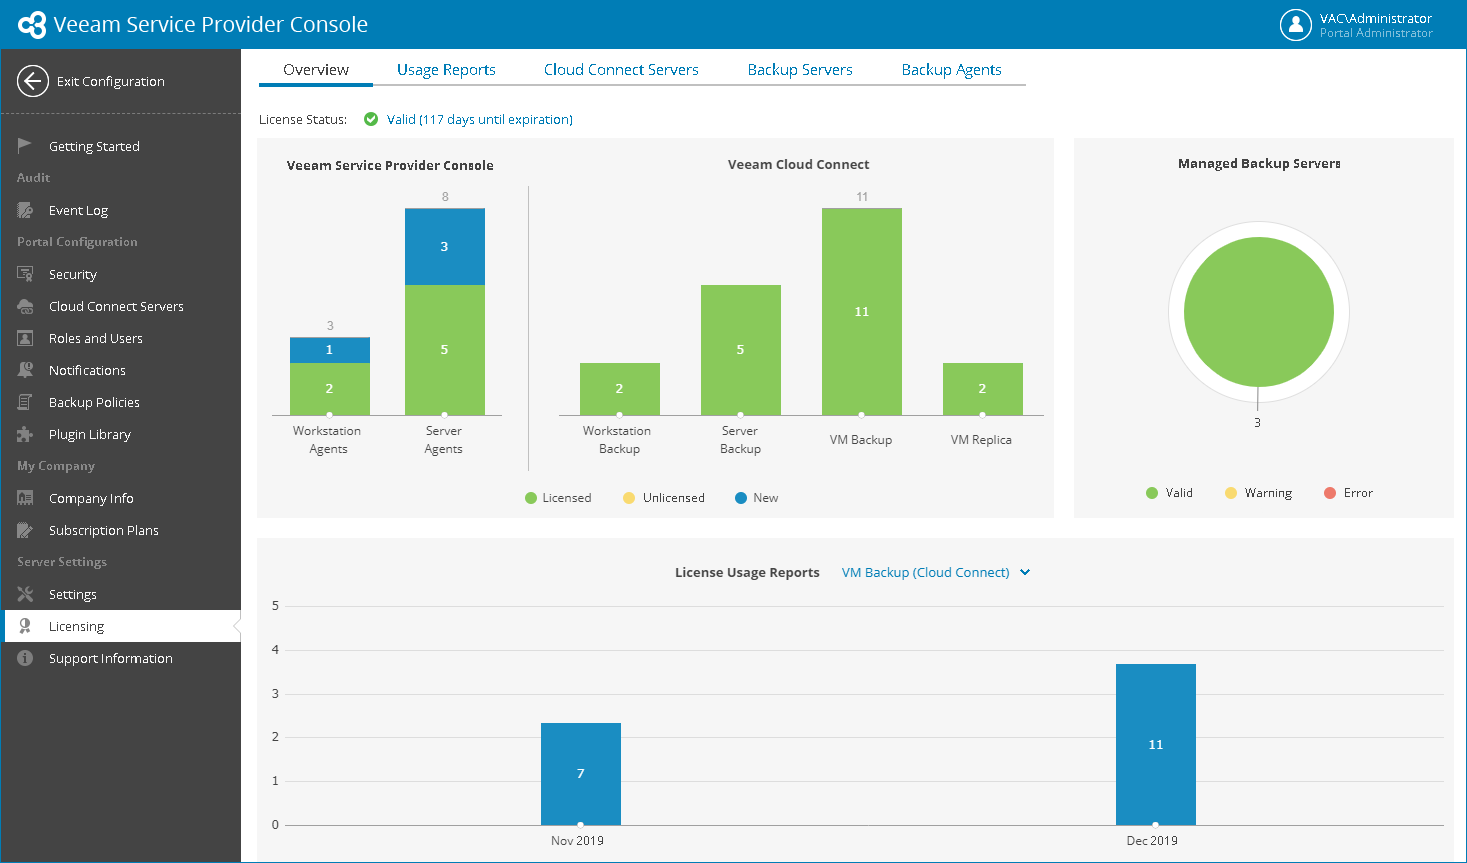Click the green Licensed segment of Server Agents

444,350
